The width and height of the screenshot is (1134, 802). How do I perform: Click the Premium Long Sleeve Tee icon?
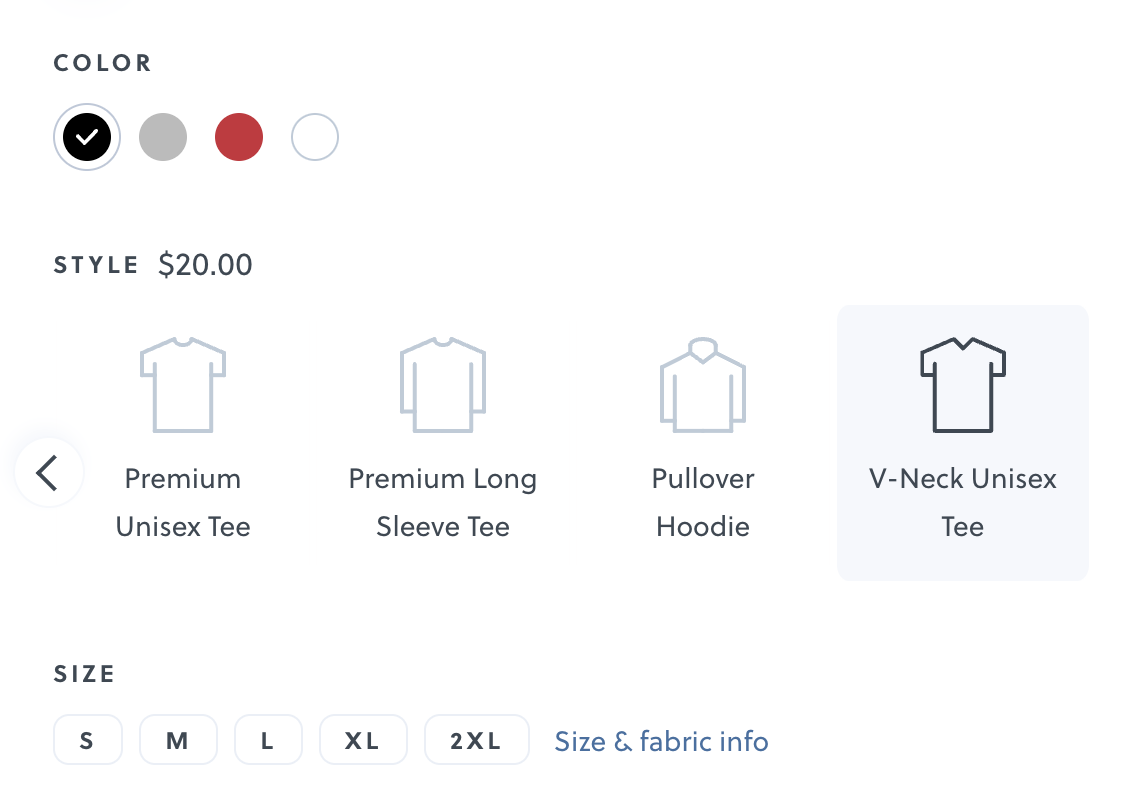[443, 385]
